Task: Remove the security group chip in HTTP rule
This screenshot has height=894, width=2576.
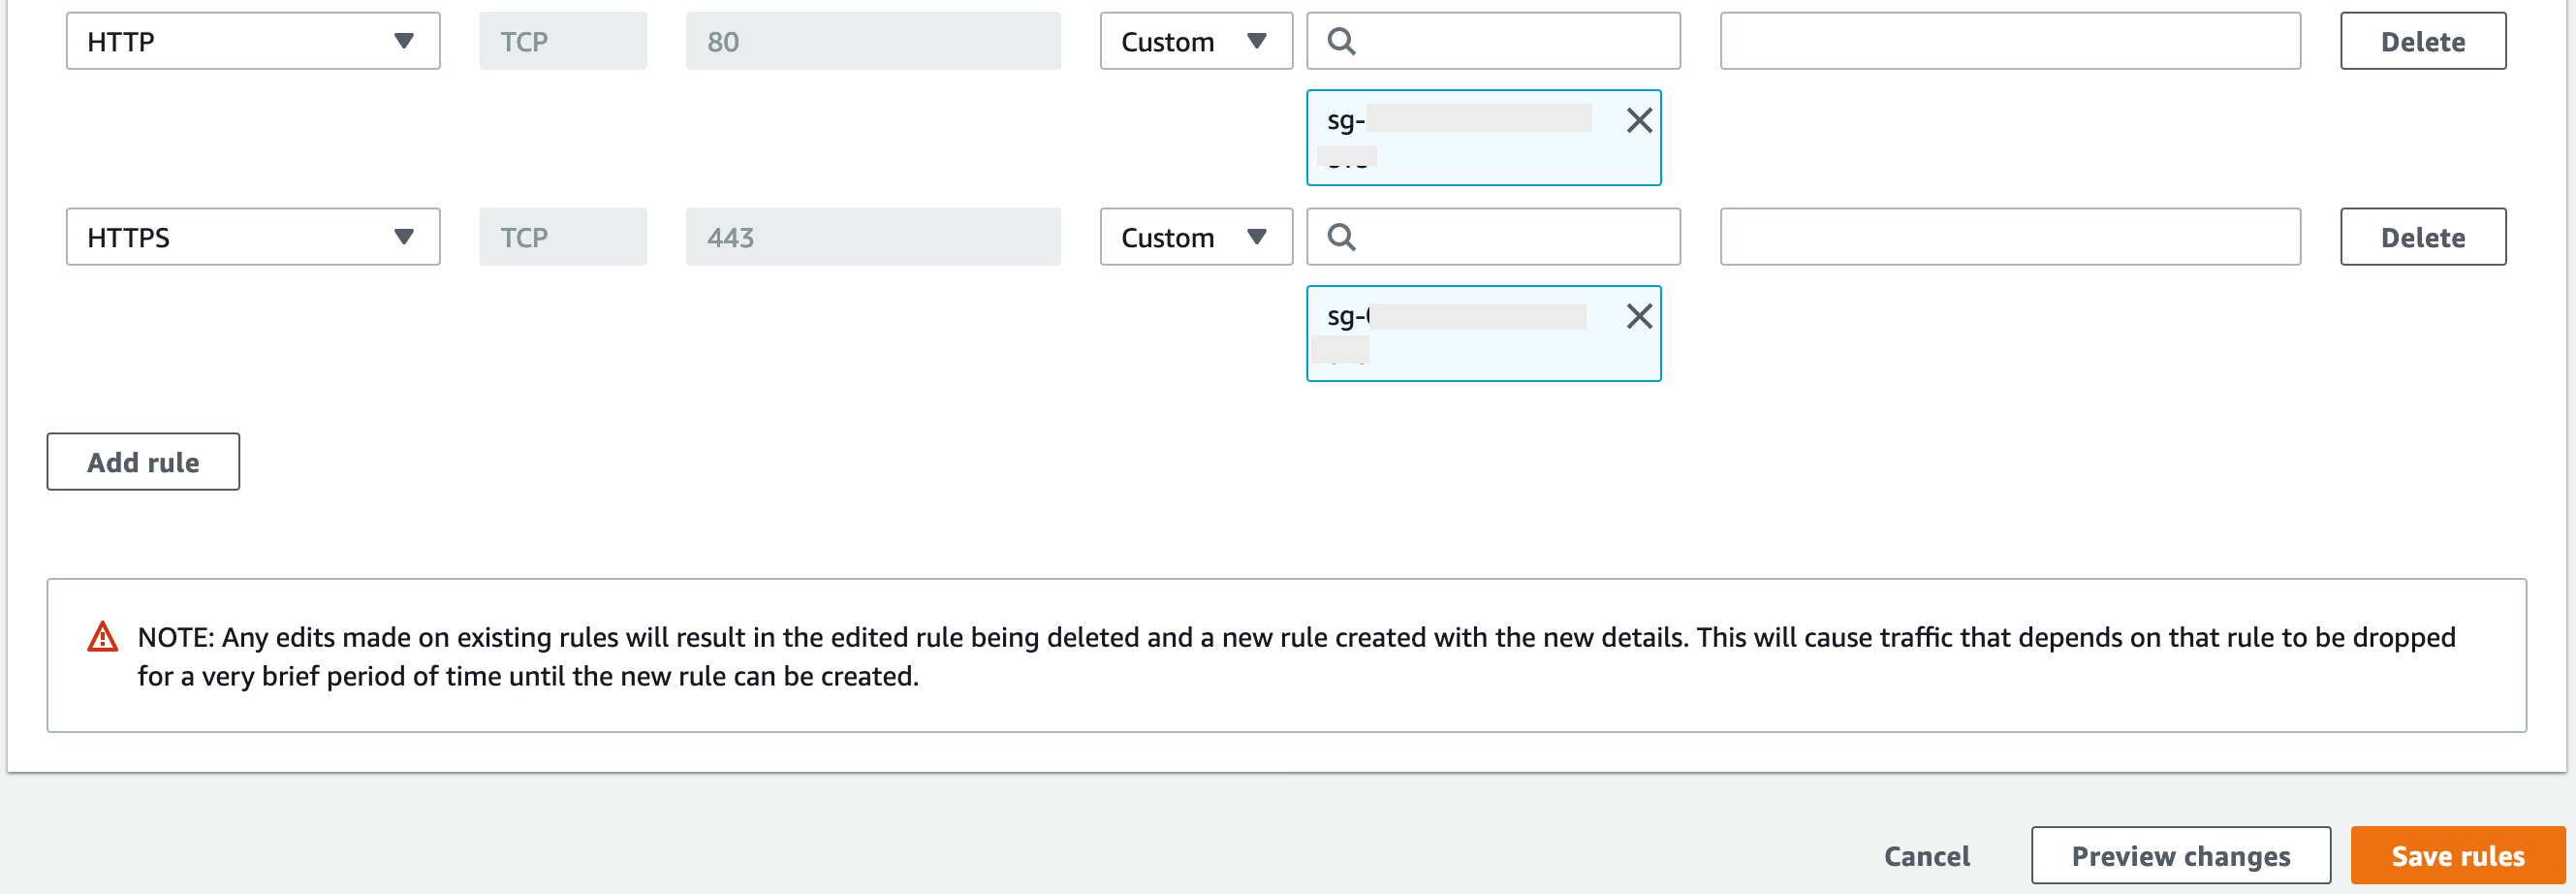Action: 1638,121
